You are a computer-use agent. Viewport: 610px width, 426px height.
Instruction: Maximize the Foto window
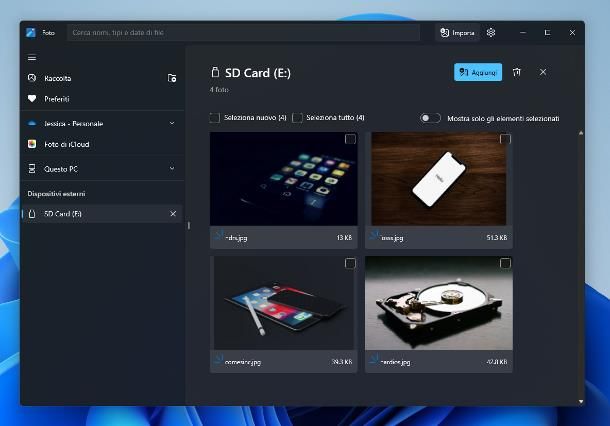coord(547,32)
